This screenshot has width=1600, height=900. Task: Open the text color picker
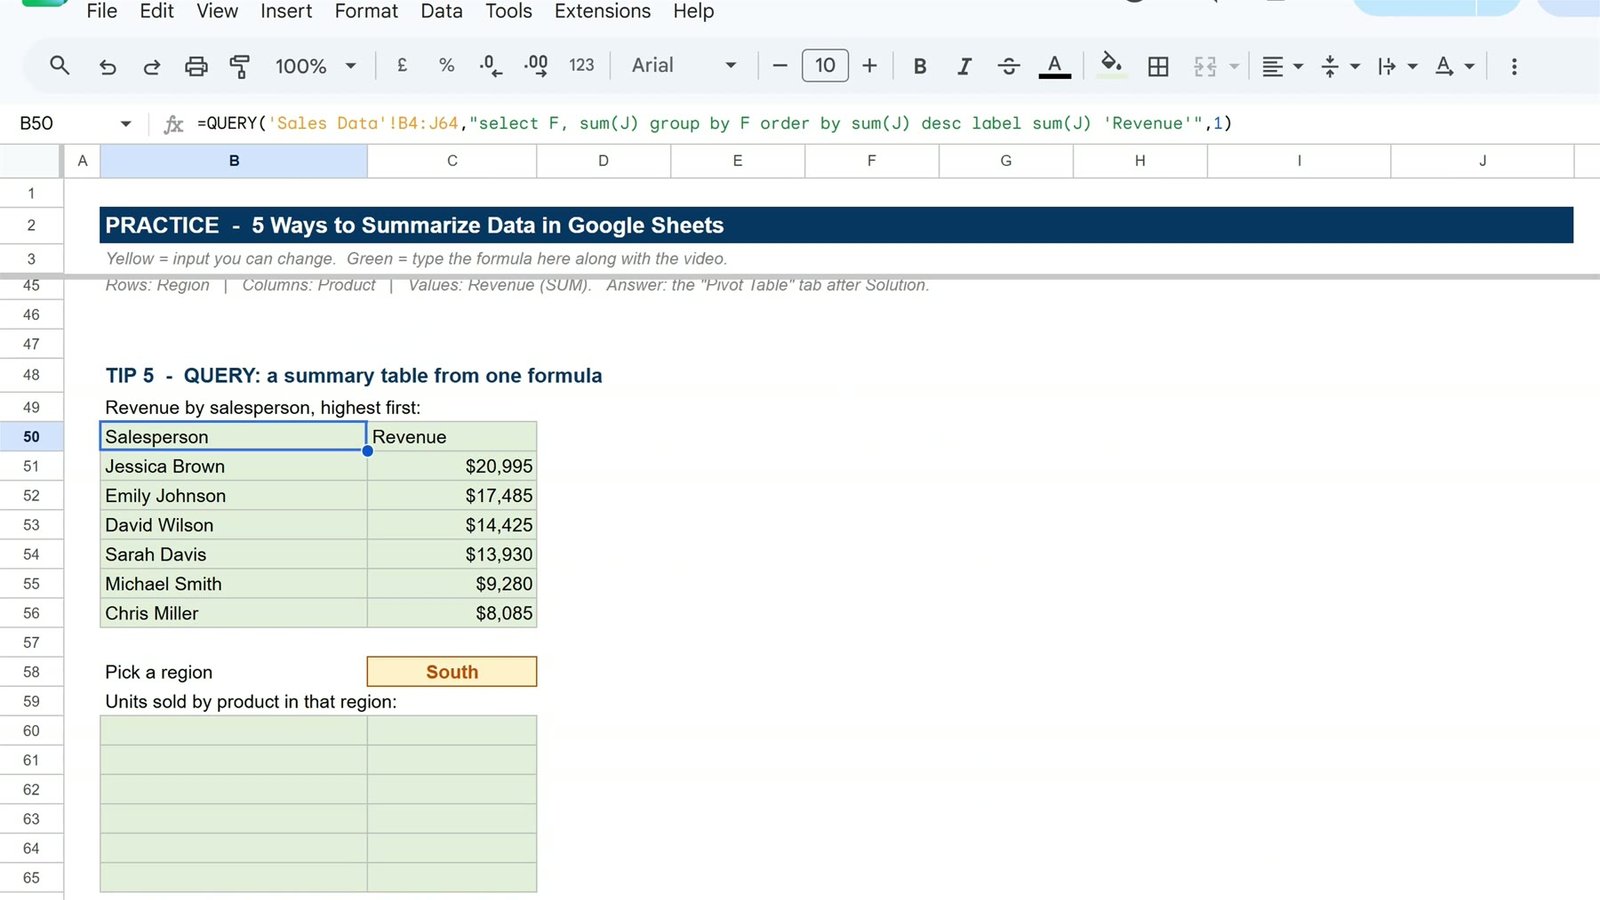pyautogui.click(x=1054, y=66)
